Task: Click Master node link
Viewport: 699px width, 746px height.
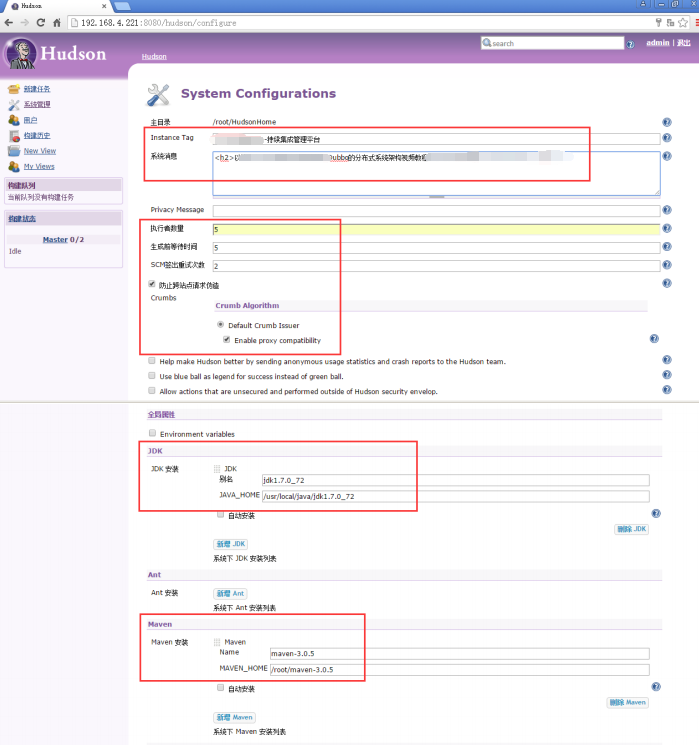Action: point(55,239)
